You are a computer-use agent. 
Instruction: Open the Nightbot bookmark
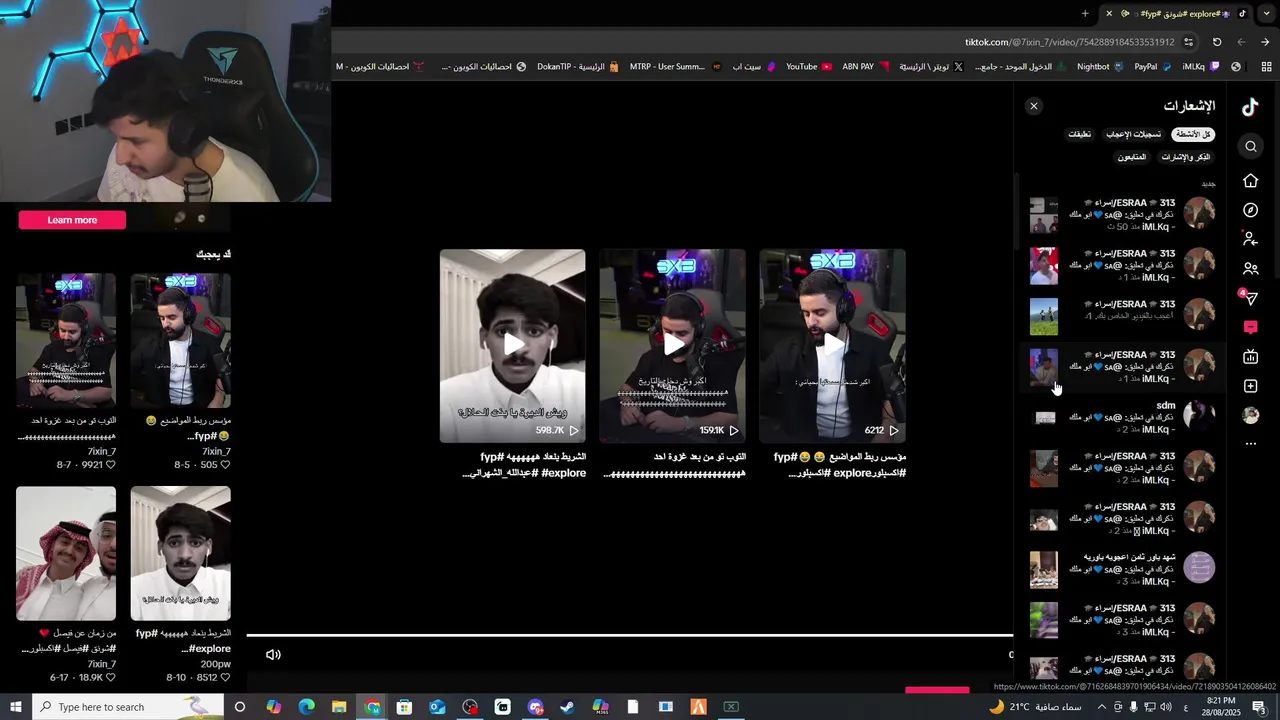(x=1100, y=67)
